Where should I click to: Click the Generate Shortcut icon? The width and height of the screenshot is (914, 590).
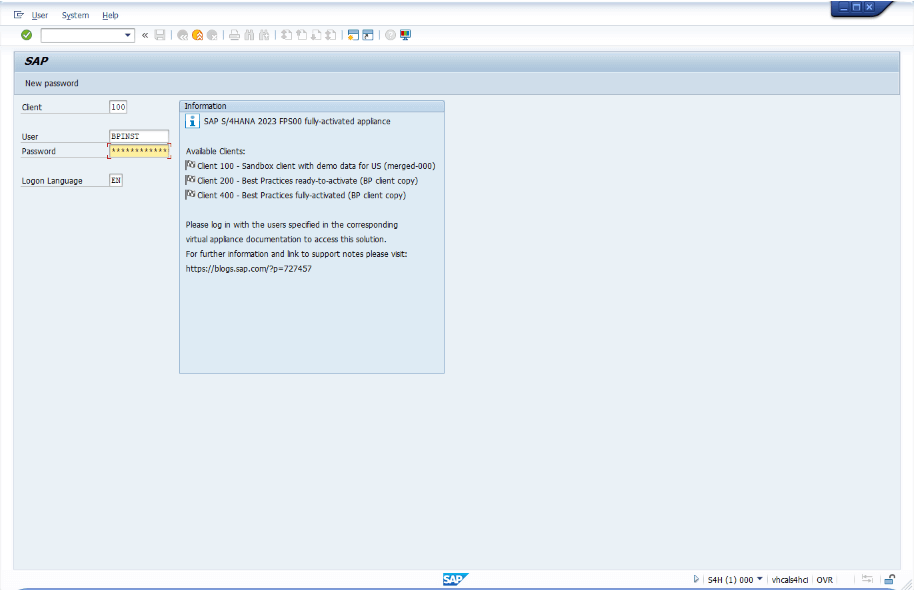click(x=368, y=35)
